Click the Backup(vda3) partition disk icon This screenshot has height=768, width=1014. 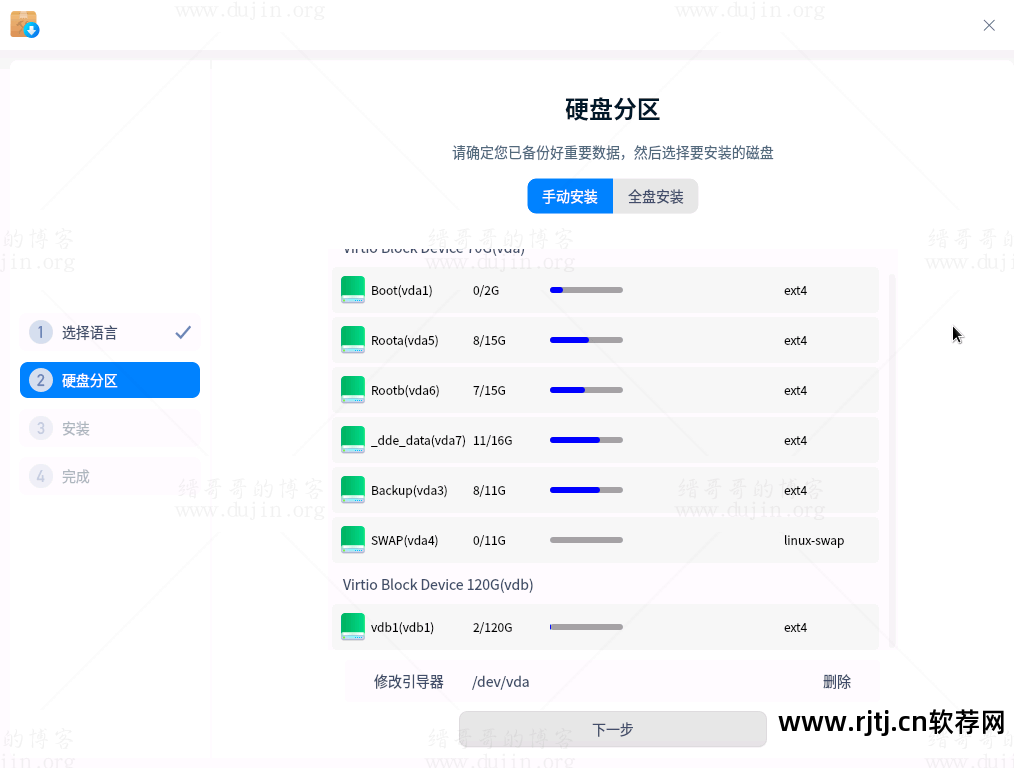pos(353,490)
